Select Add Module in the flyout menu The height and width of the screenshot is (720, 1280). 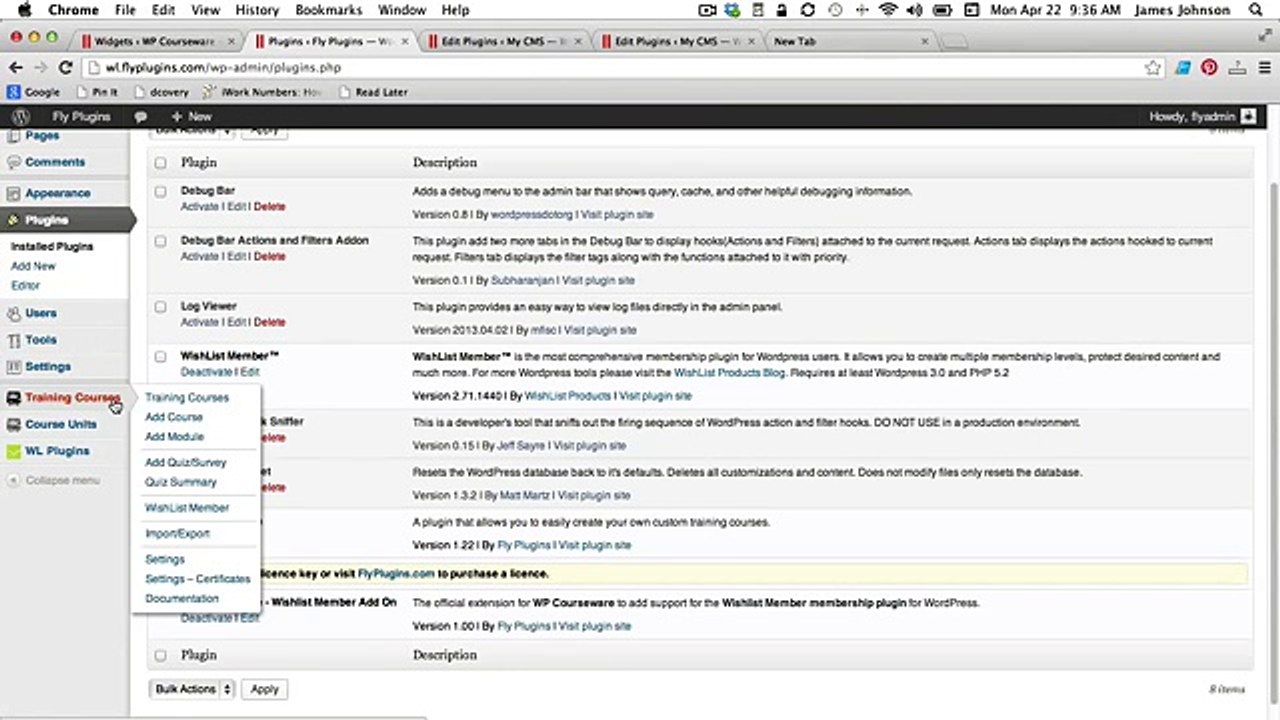coord(174,437)
